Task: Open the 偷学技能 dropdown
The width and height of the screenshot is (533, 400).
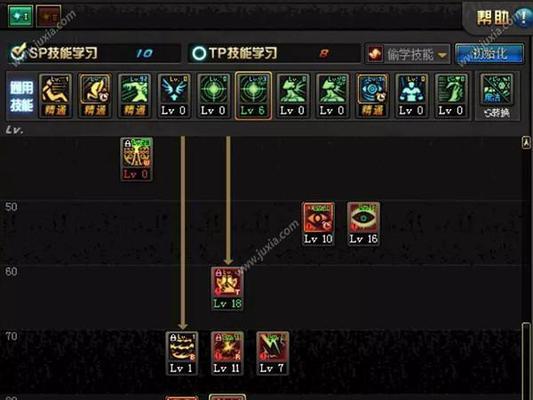Action: coord(408,54)
